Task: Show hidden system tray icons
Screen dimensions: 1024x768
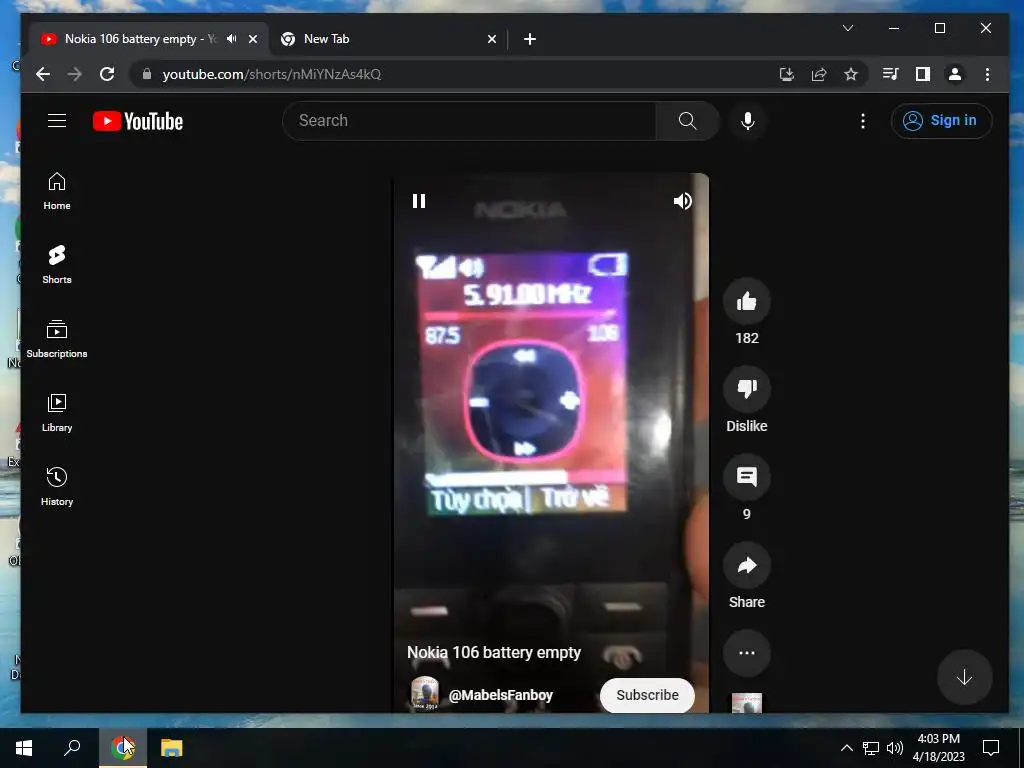Action: (846, 748)
